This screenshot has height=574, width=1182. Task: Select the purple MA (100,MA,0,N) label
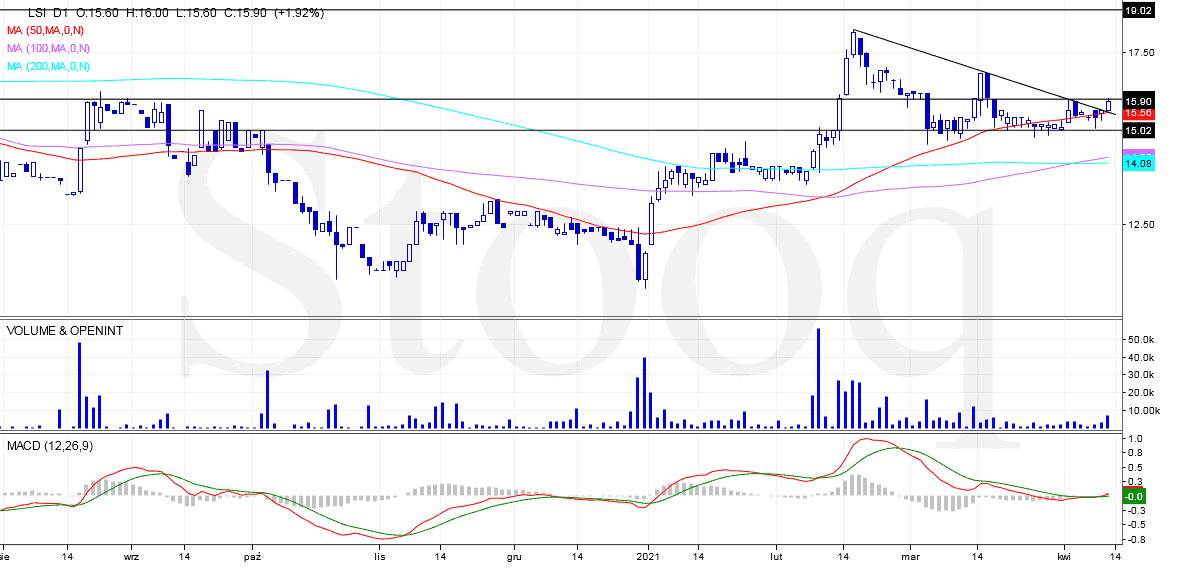(x=49, y=48)
